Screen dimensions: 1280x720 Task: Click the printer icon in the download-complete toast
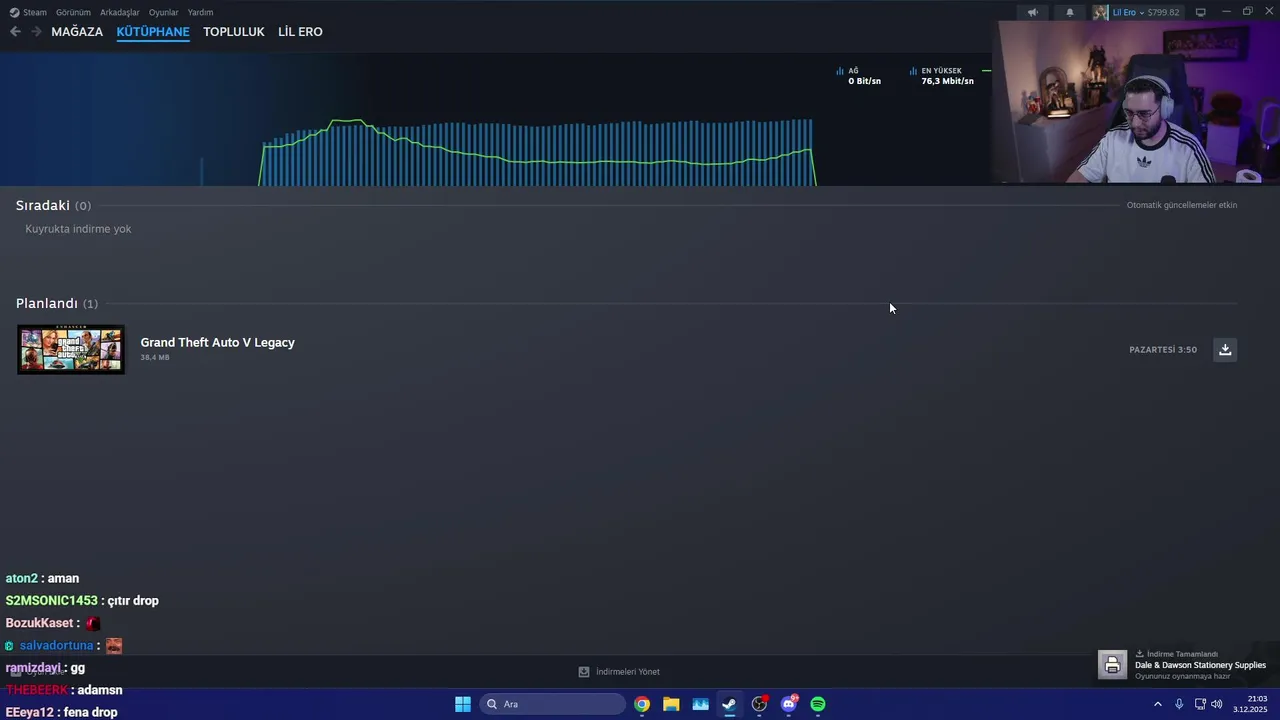(x=1112, y=665)
